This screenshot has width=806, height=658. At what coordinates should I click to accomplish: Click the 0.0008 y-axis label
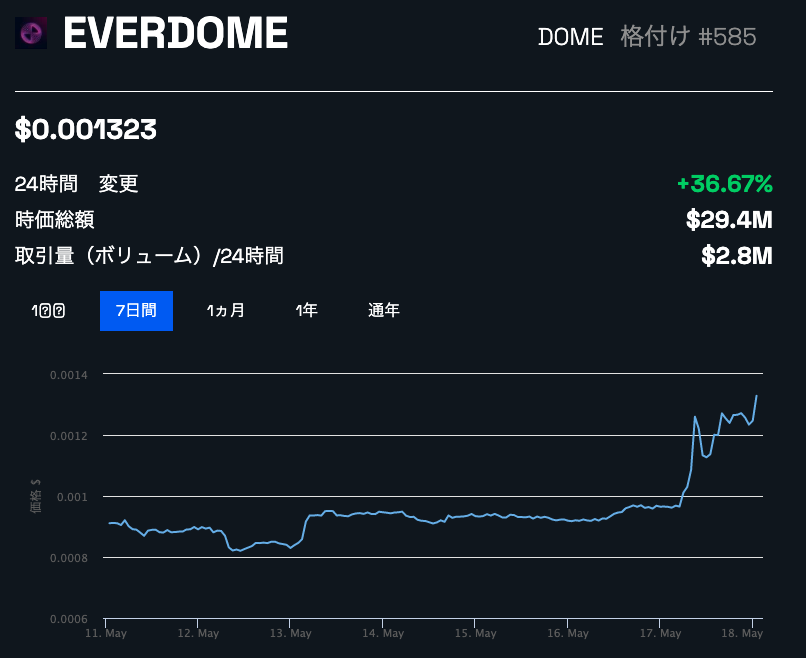tap(69, 558)
